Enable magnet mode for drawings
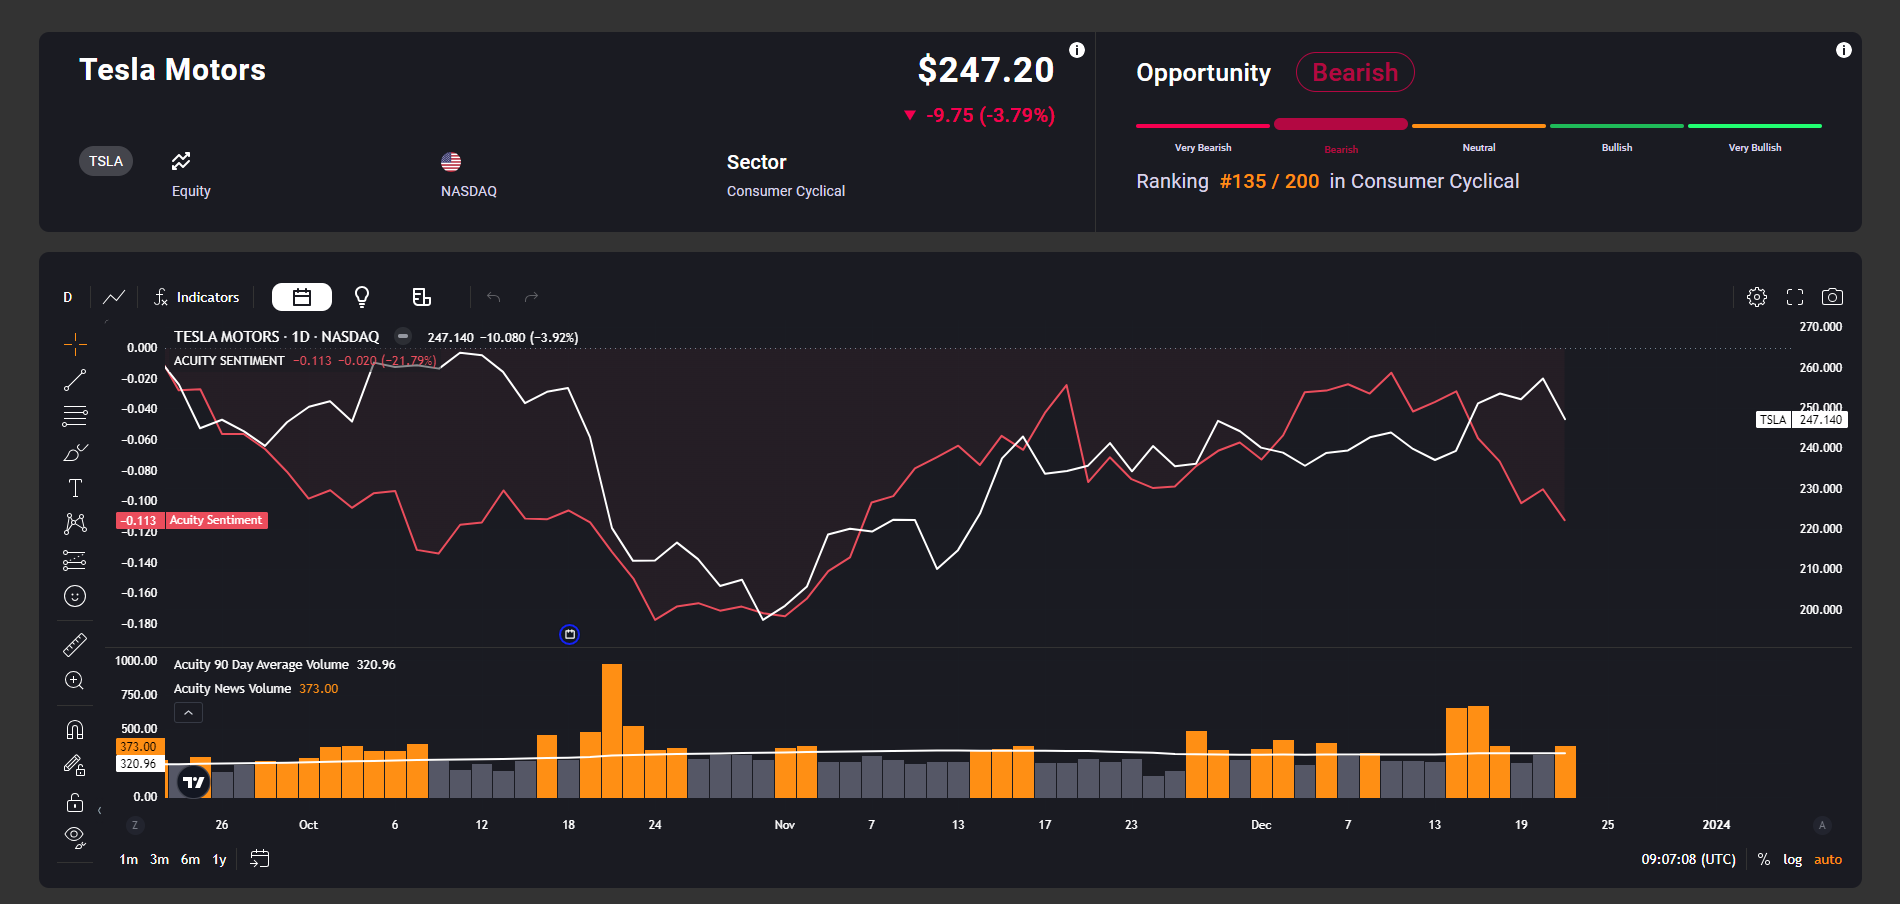Screen dimensions: 1900x904 (75, 728)
